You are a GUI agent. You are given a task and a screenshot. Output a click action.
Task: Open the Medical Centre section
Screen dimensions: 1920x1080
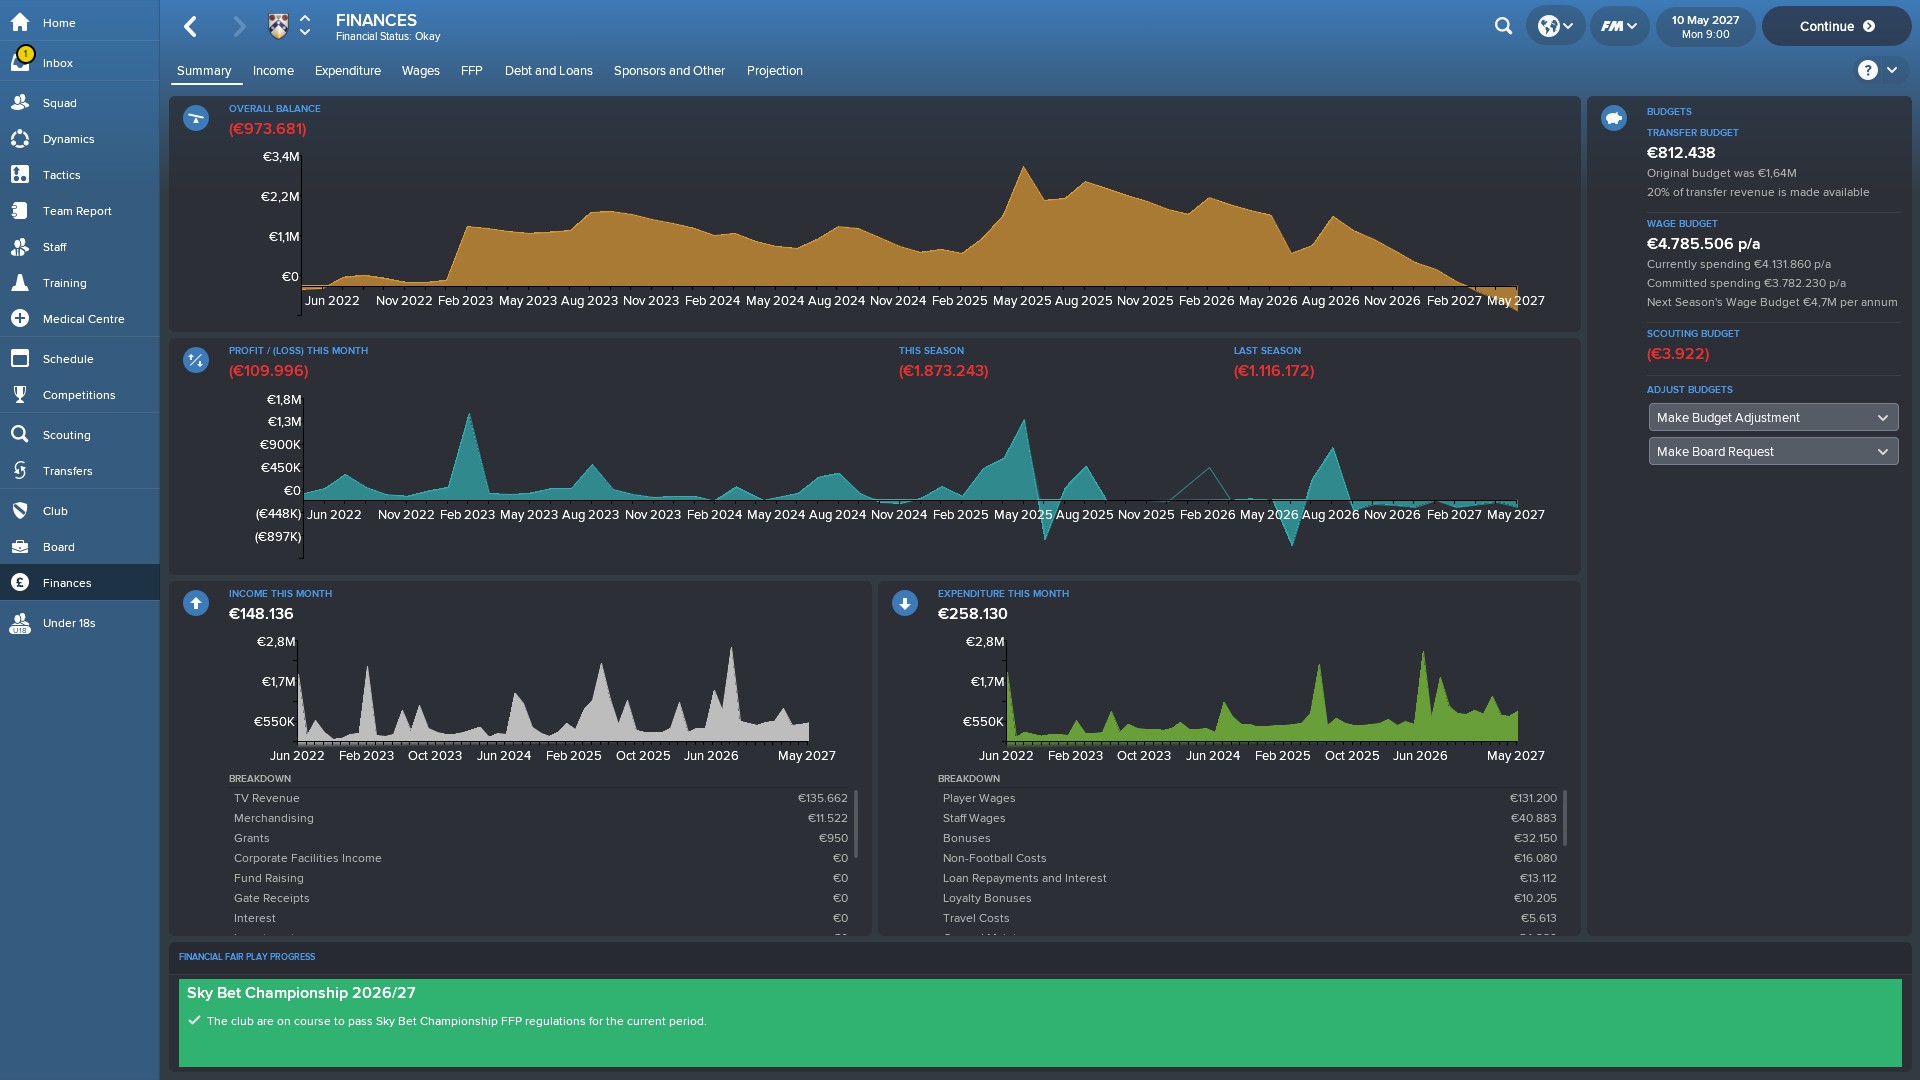(83, 319)
